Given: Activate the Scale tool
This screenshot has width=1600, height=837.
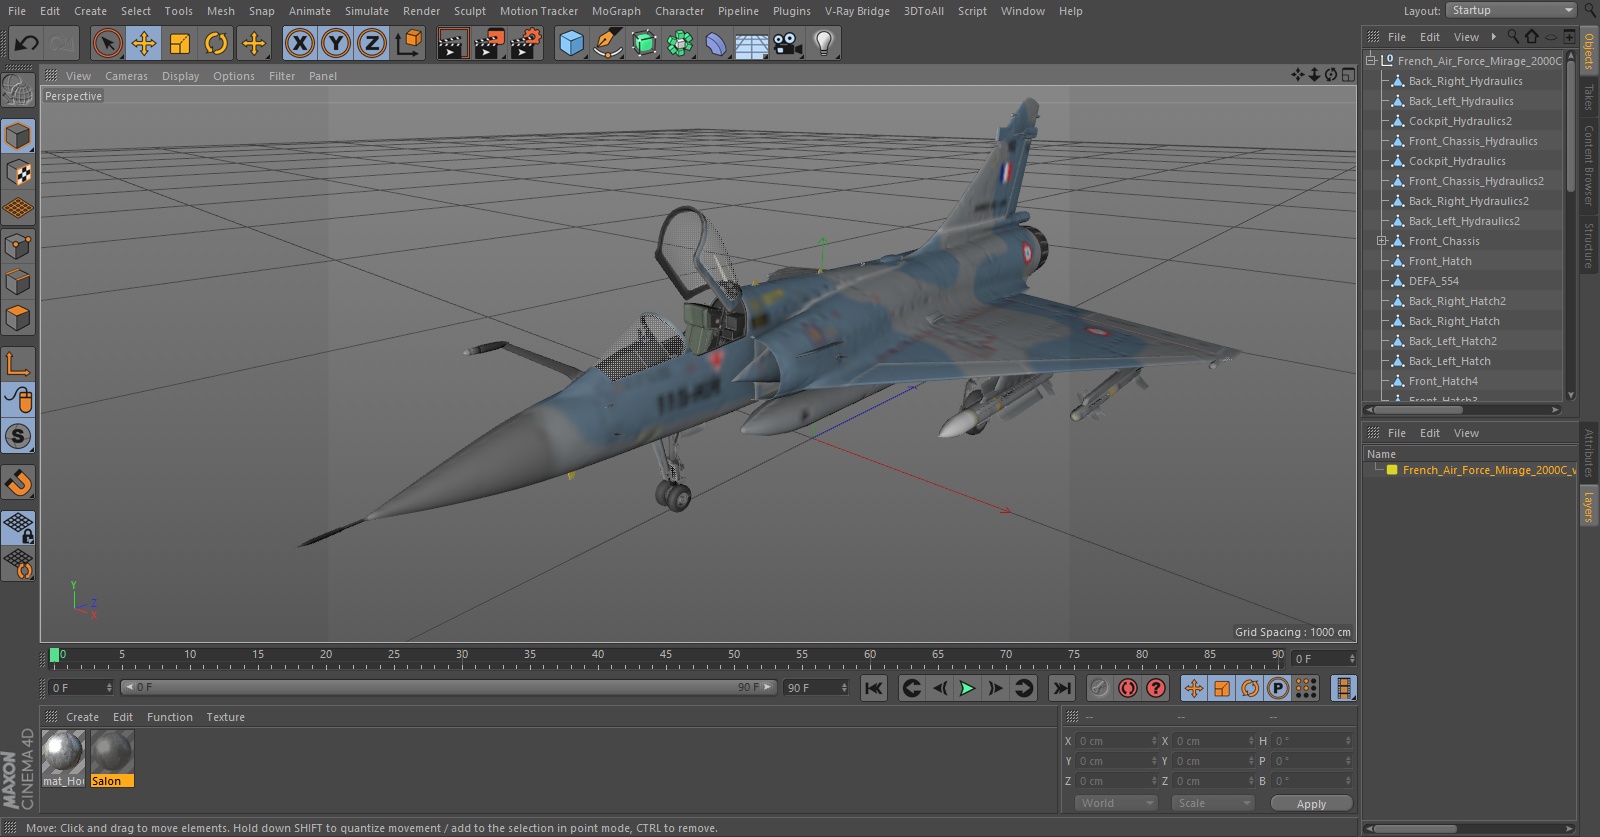Looking at the screenshot, I should [180, 43].
